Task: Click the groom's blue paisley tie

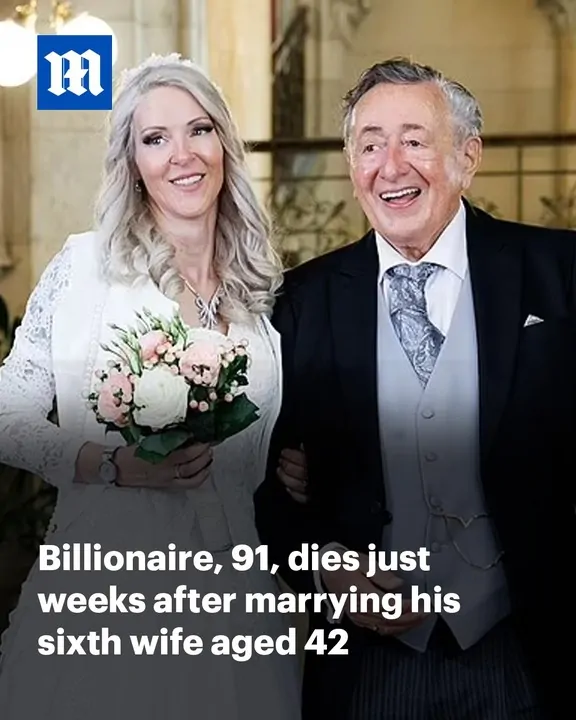Action: click(414, 319)
